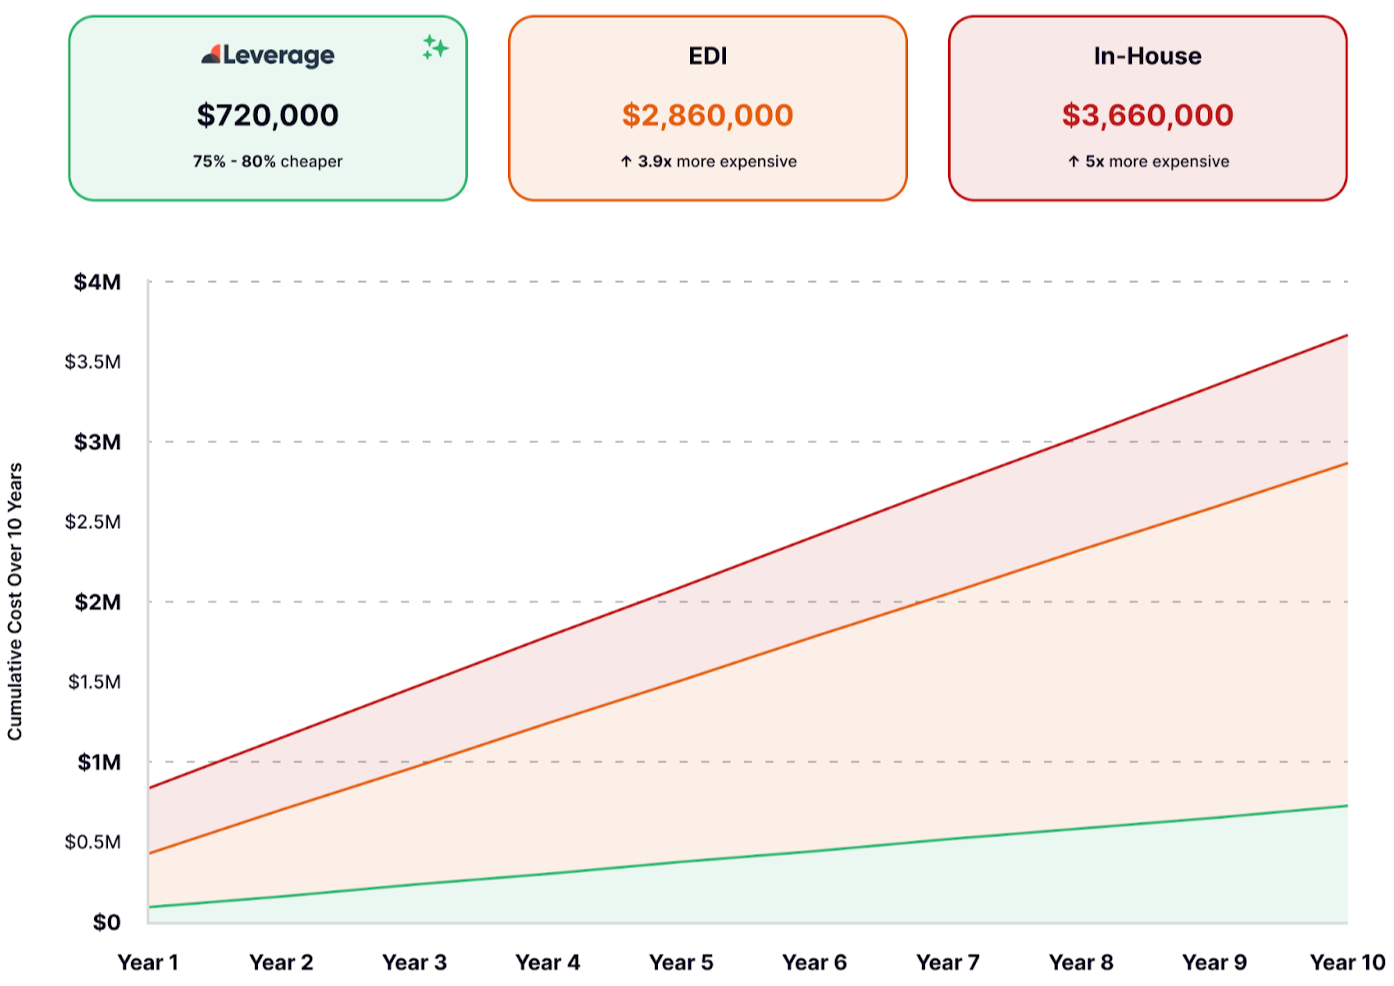Click the $0 y-axis label
1394x986 pixels.
(106, 922)
